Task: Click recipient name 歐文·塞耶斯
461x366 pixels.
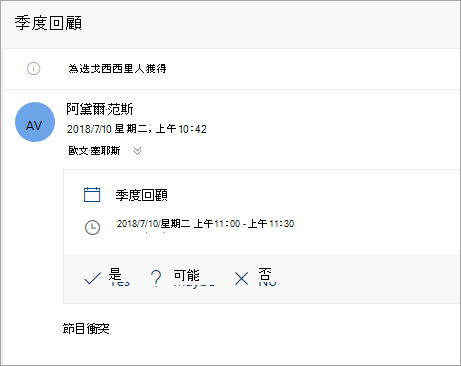Action: point(94,151)
